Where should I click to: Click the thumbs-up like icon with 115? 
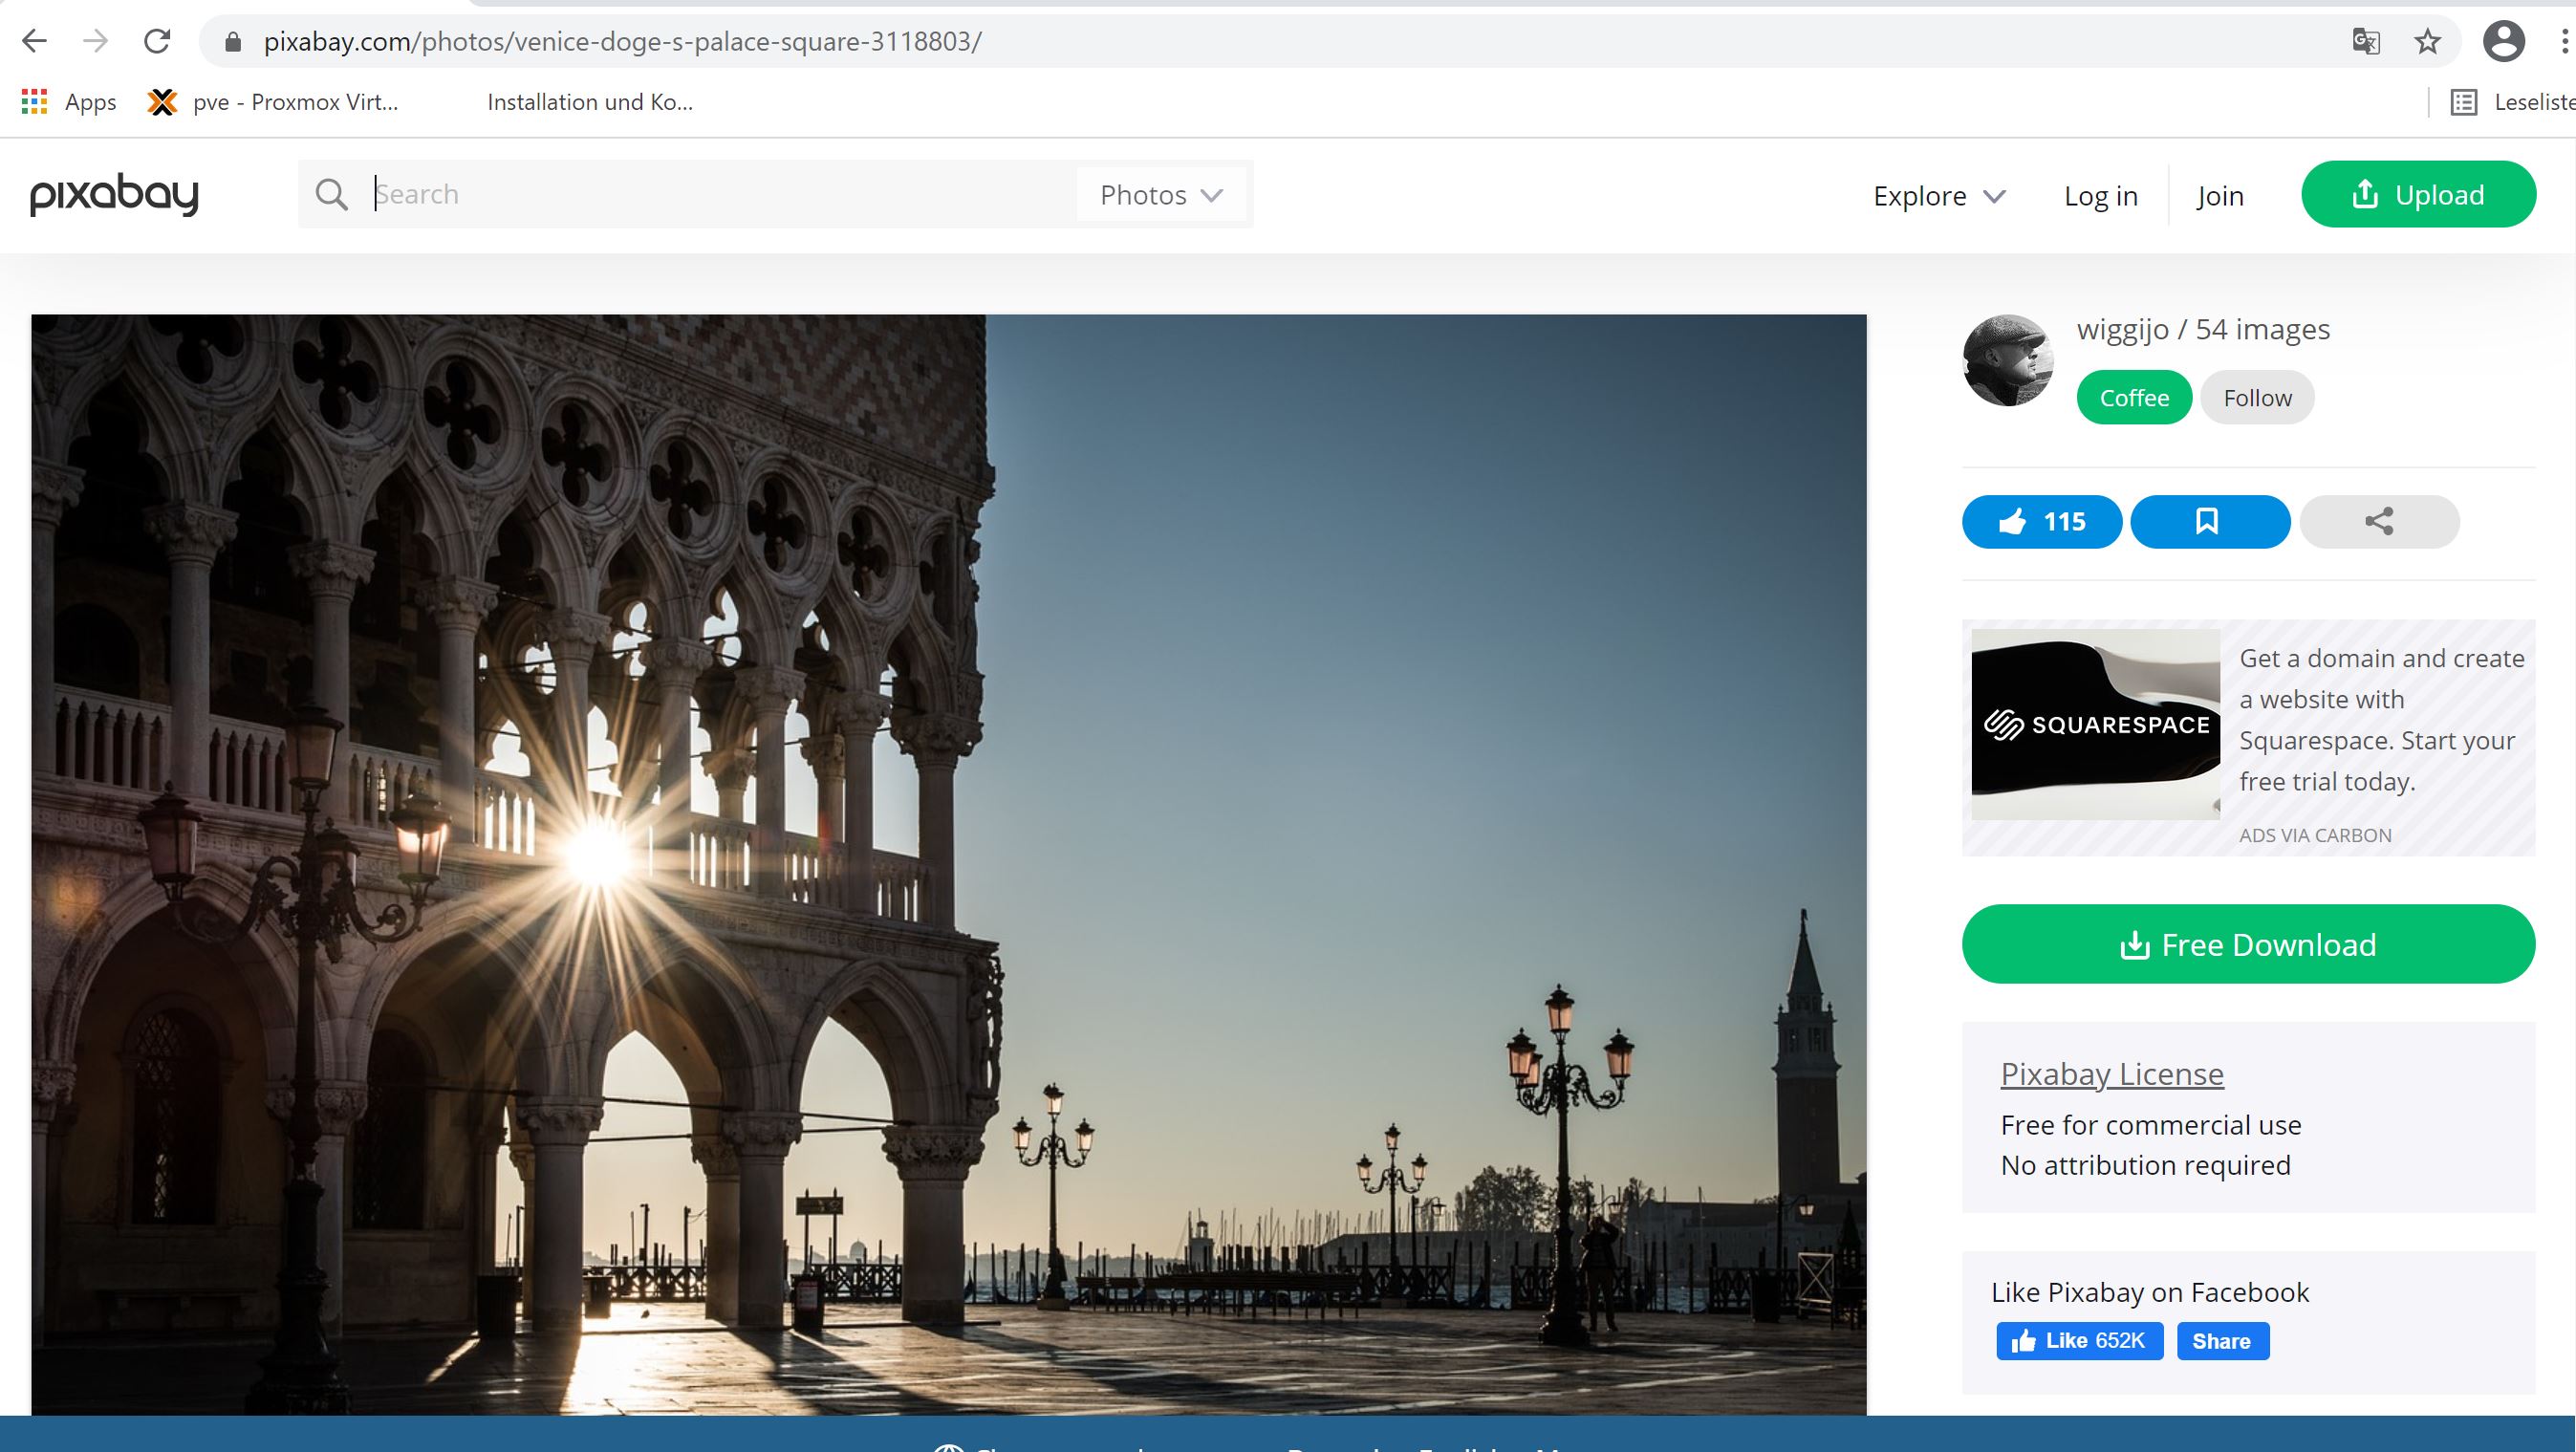tap(2041, 521)
